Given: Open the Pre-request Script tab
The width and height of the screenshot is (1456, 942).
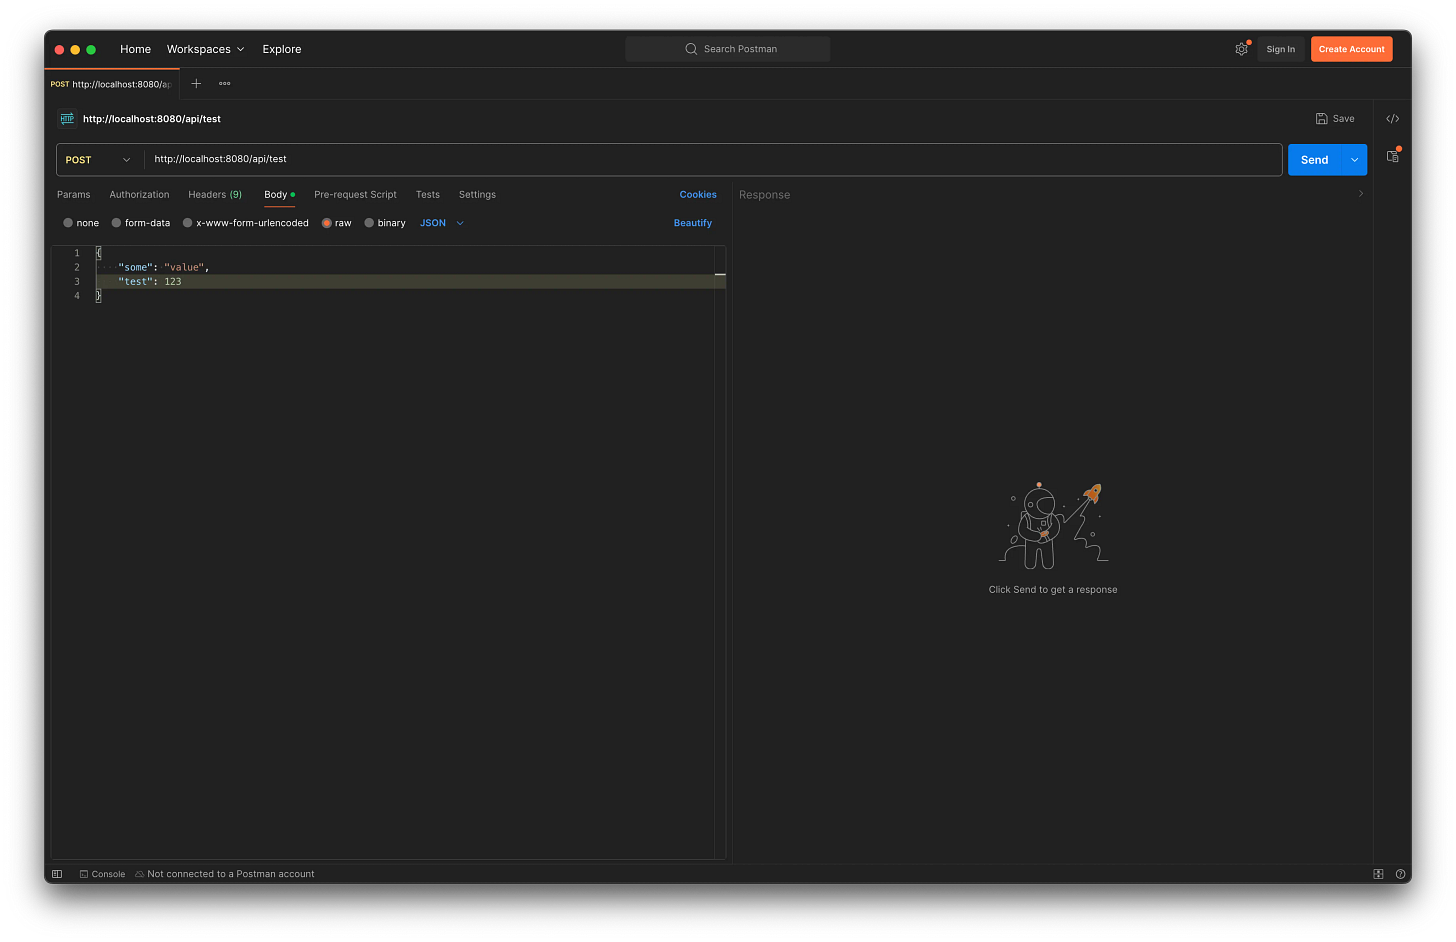Looking at the screenshot, I should (x=355, y=195).
